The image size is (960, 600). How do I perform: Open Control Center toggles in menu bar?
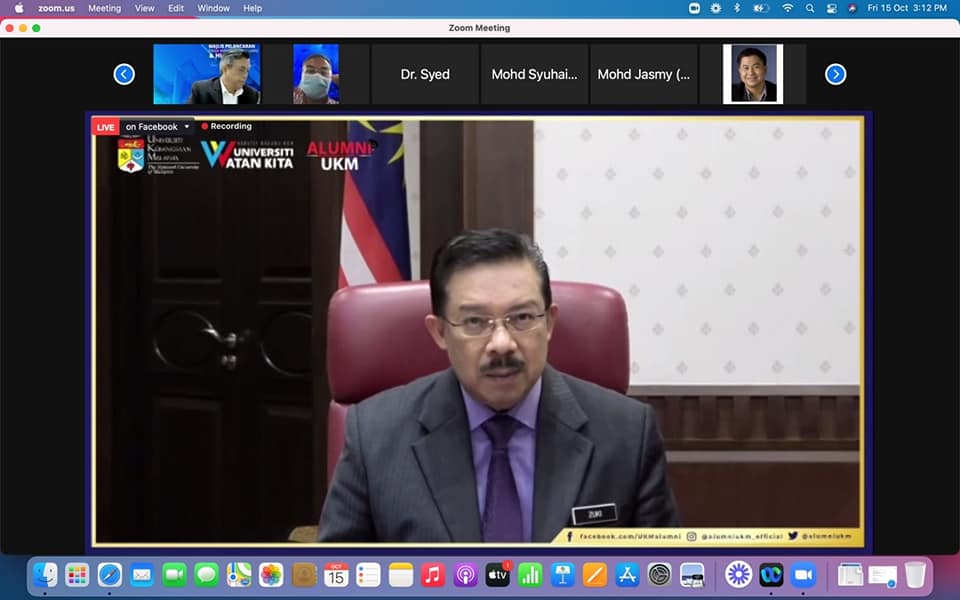[831, 8]
